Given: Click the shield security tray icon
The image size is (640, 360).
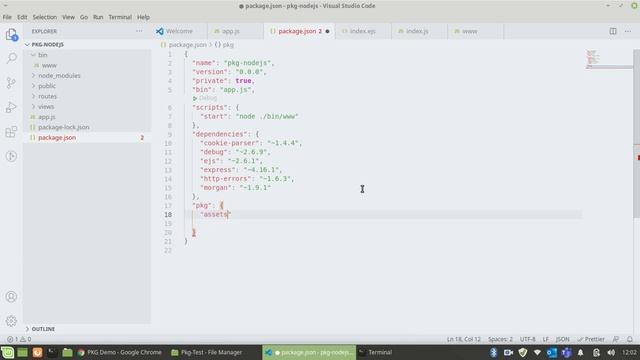Looking at the screenshot, I should pyautogui.click(x=523, y=352).
